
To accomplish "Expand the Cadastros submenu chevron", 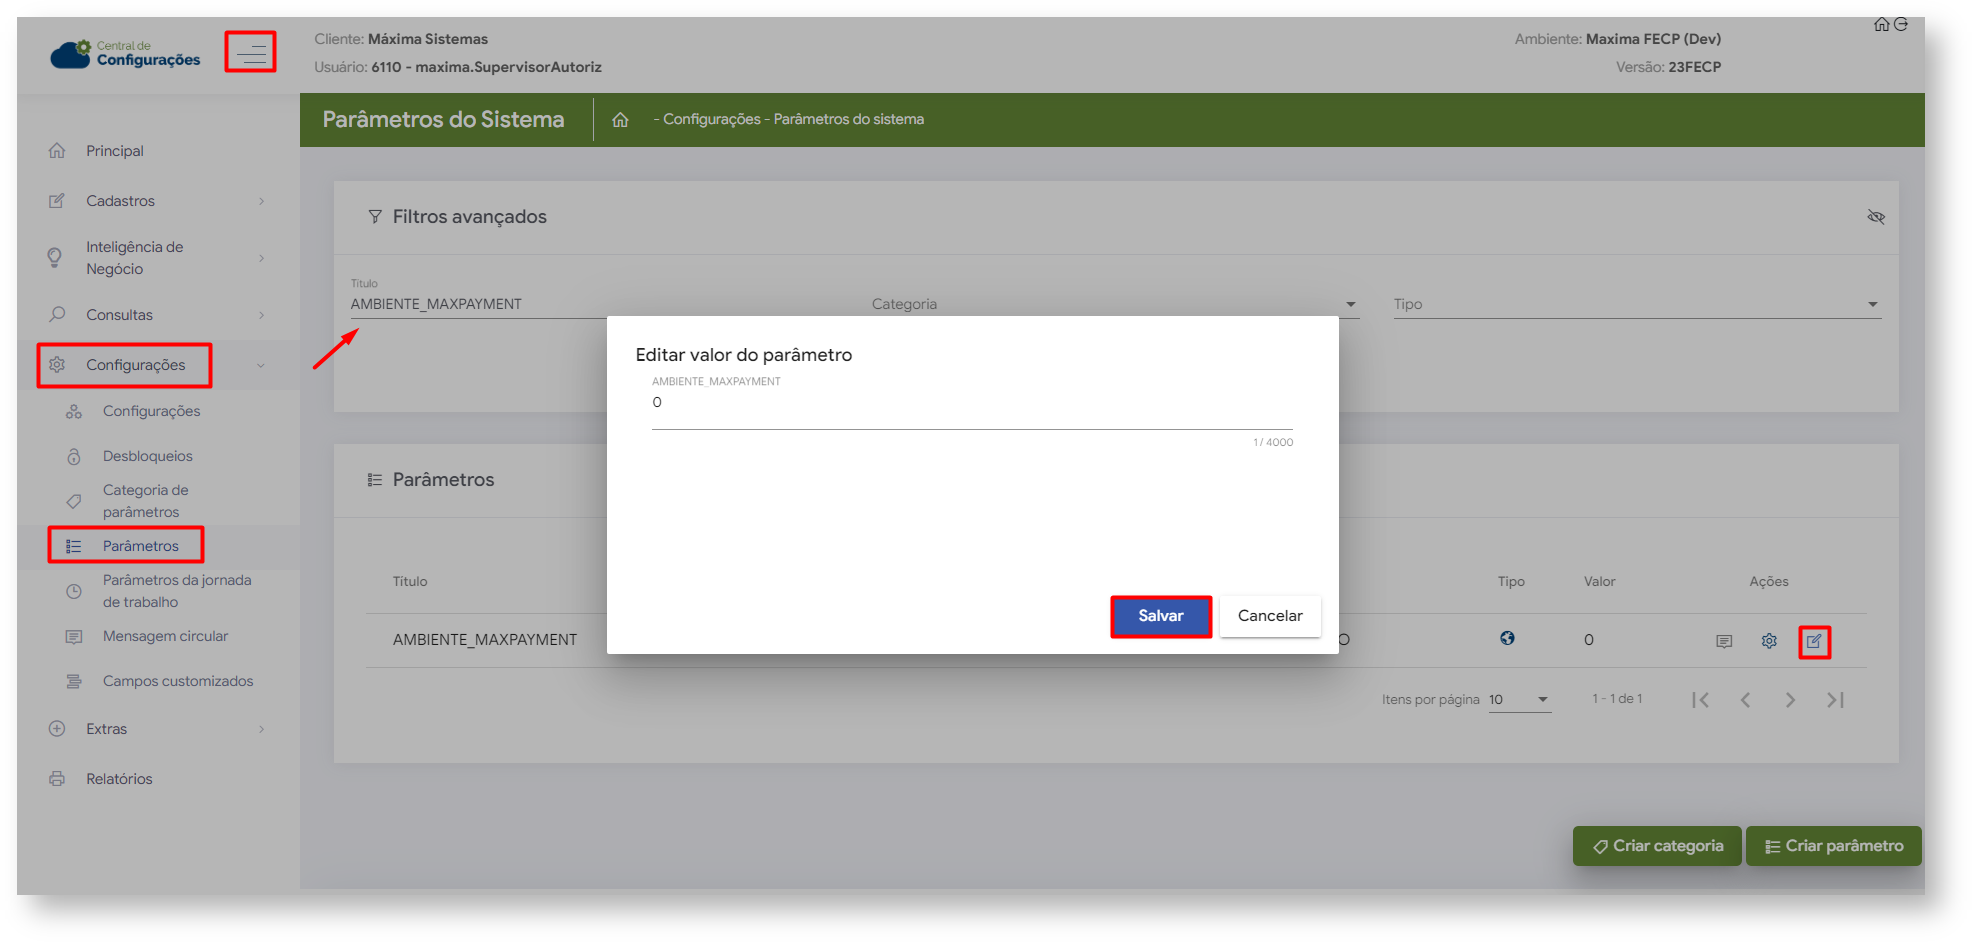I will point(262,201).
